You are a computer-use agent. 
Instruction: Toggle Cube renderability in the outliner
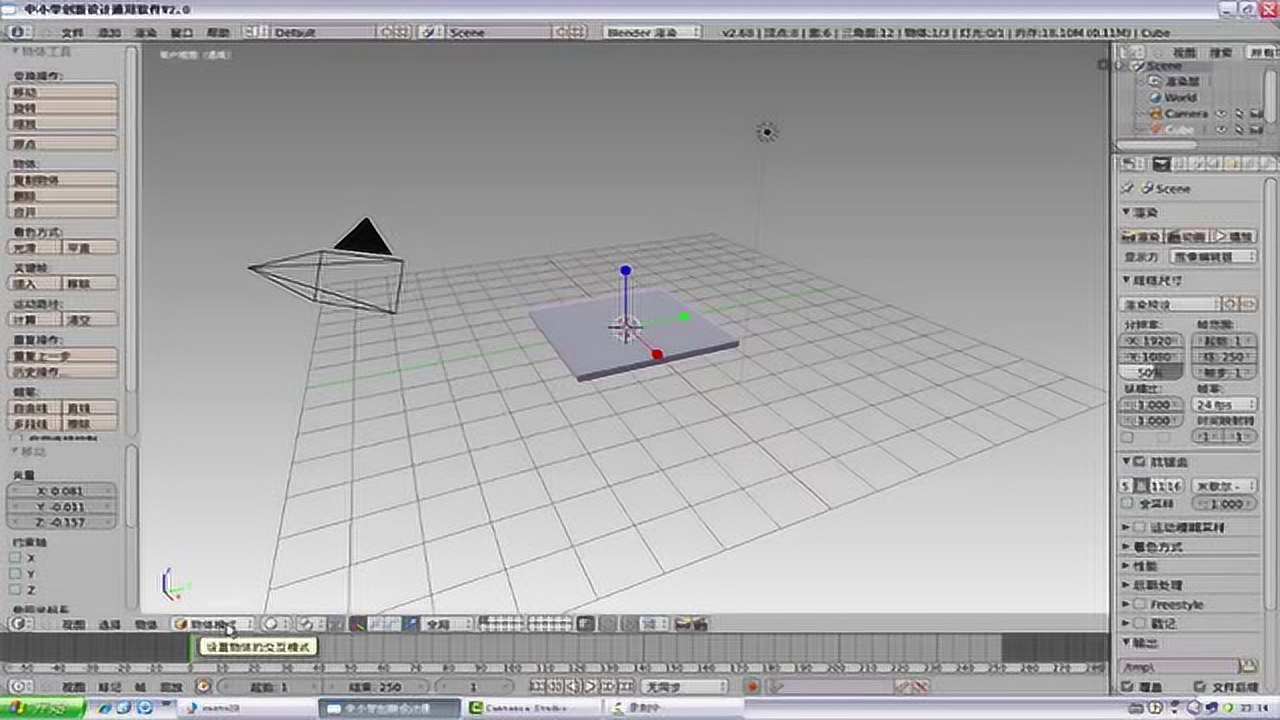coord(1256,128)
